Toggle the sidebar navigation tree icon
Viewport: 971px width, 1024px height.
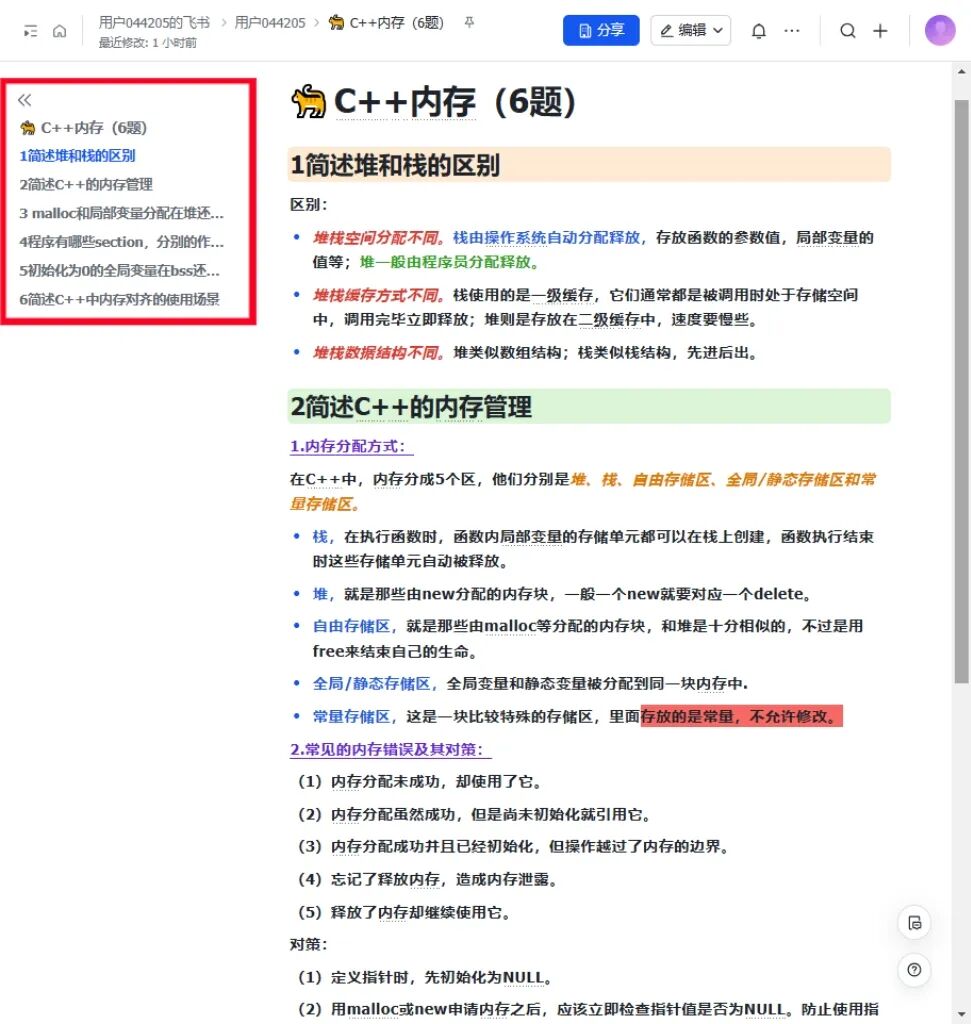click(30, 31)
